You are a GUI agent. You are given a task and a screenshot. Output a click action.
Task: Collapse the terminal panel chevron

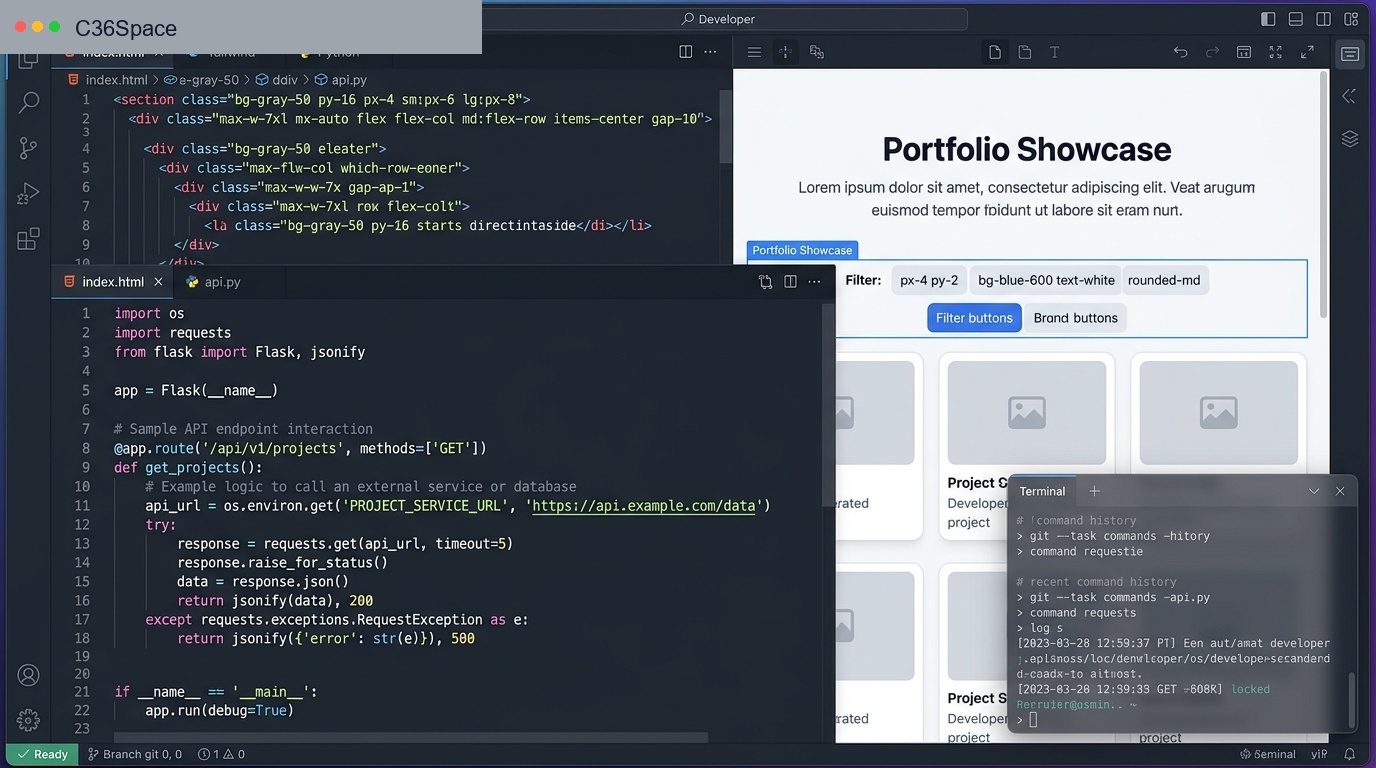coord(1314,491)
